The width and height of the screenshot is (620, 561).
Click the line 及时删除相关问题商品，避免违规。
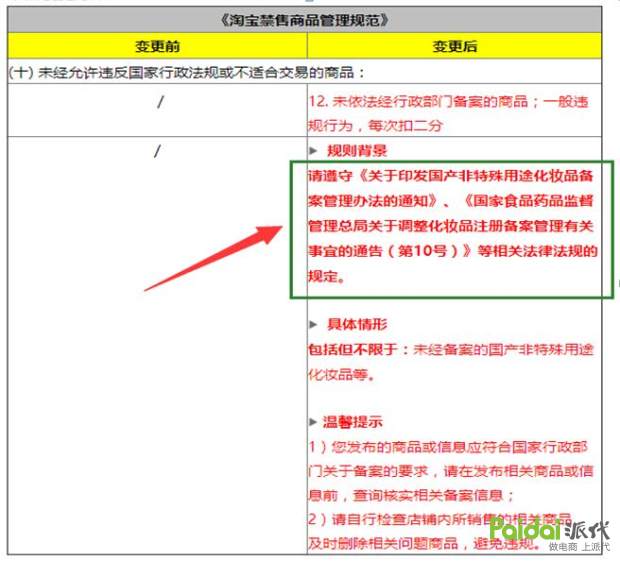(x=425, y=544)
